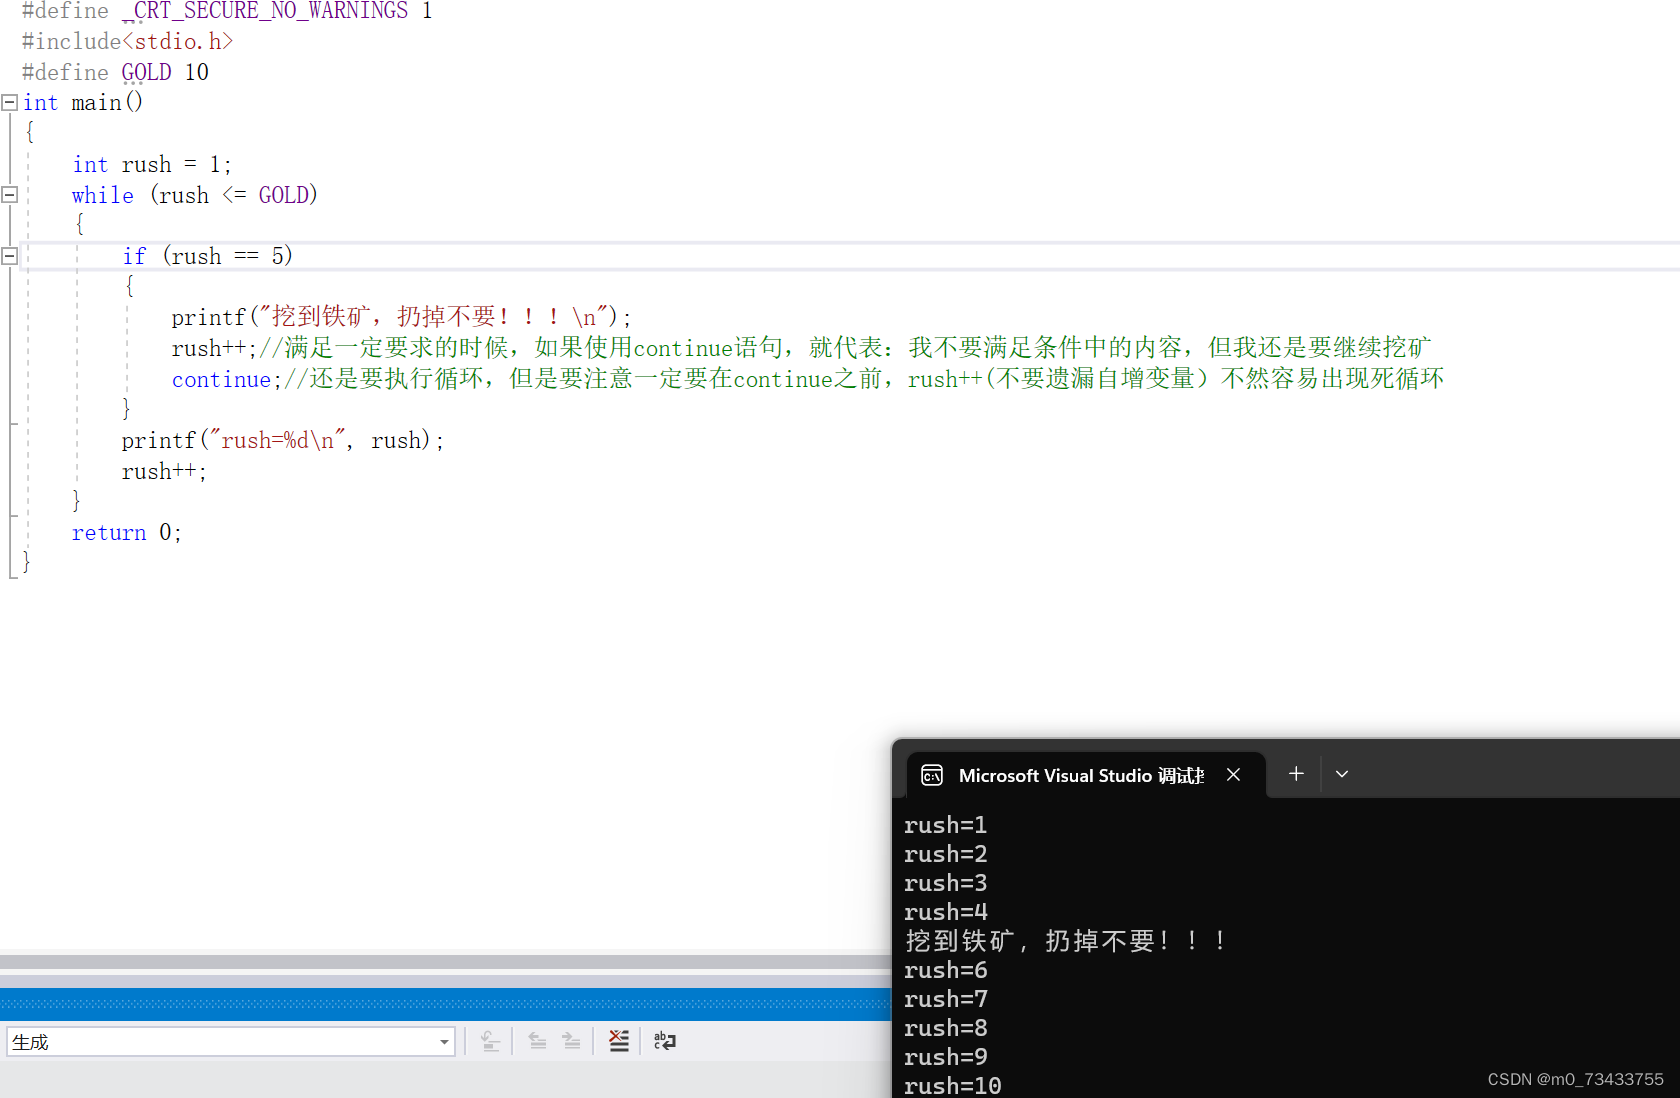Select the Microsoft Visual Studio 调试控制台 tab
This screenshot has height=1098, width=1680.
coord(1080,774)
